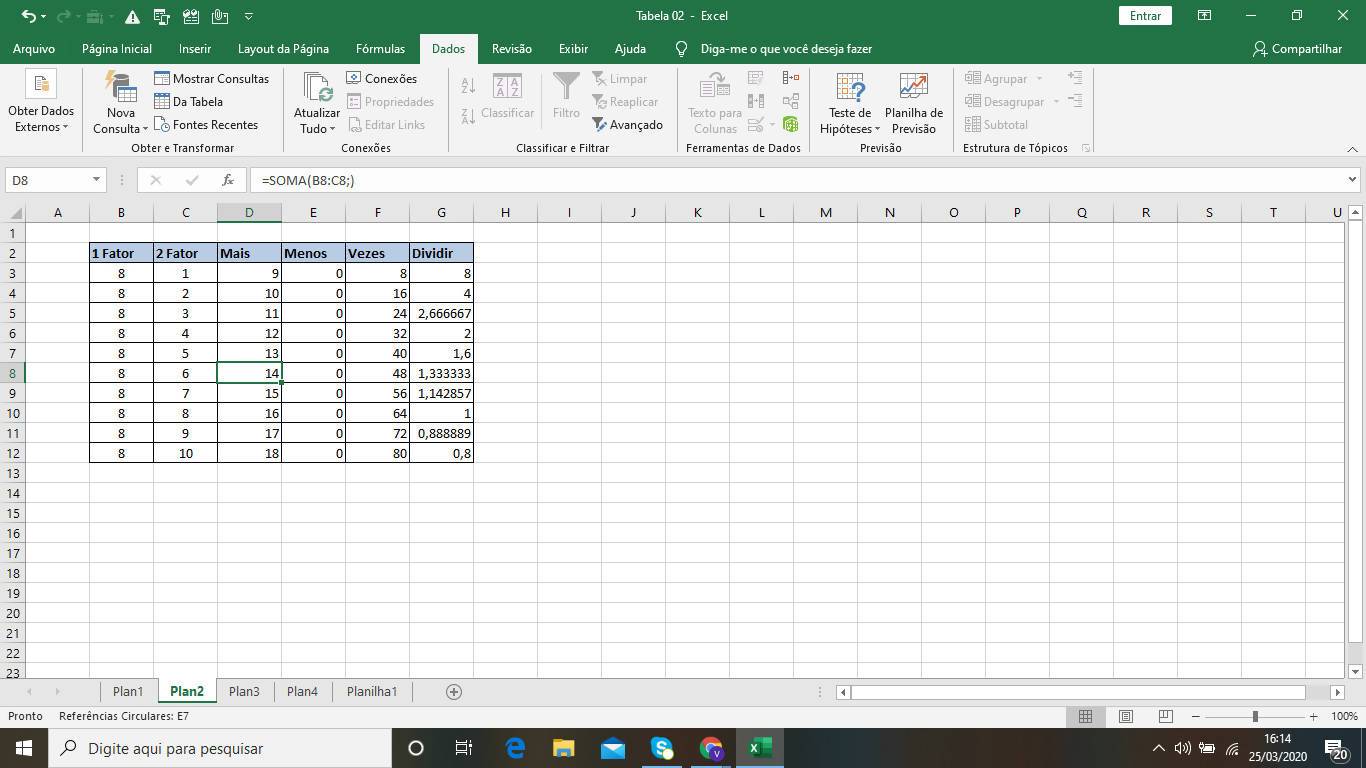This screenshot has height=768, width=1366.
Task: Click the Undo arrow icon
Action: pyautogui.click(x=28, y=16)
